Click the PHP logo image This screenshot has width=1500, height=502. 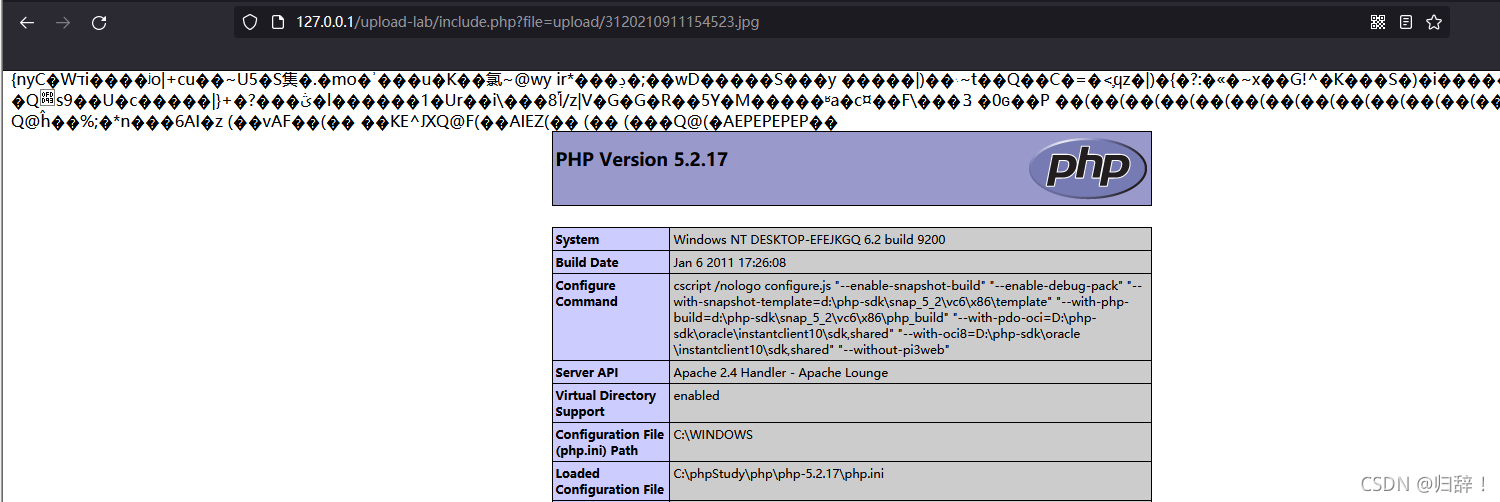(1087, 167)
